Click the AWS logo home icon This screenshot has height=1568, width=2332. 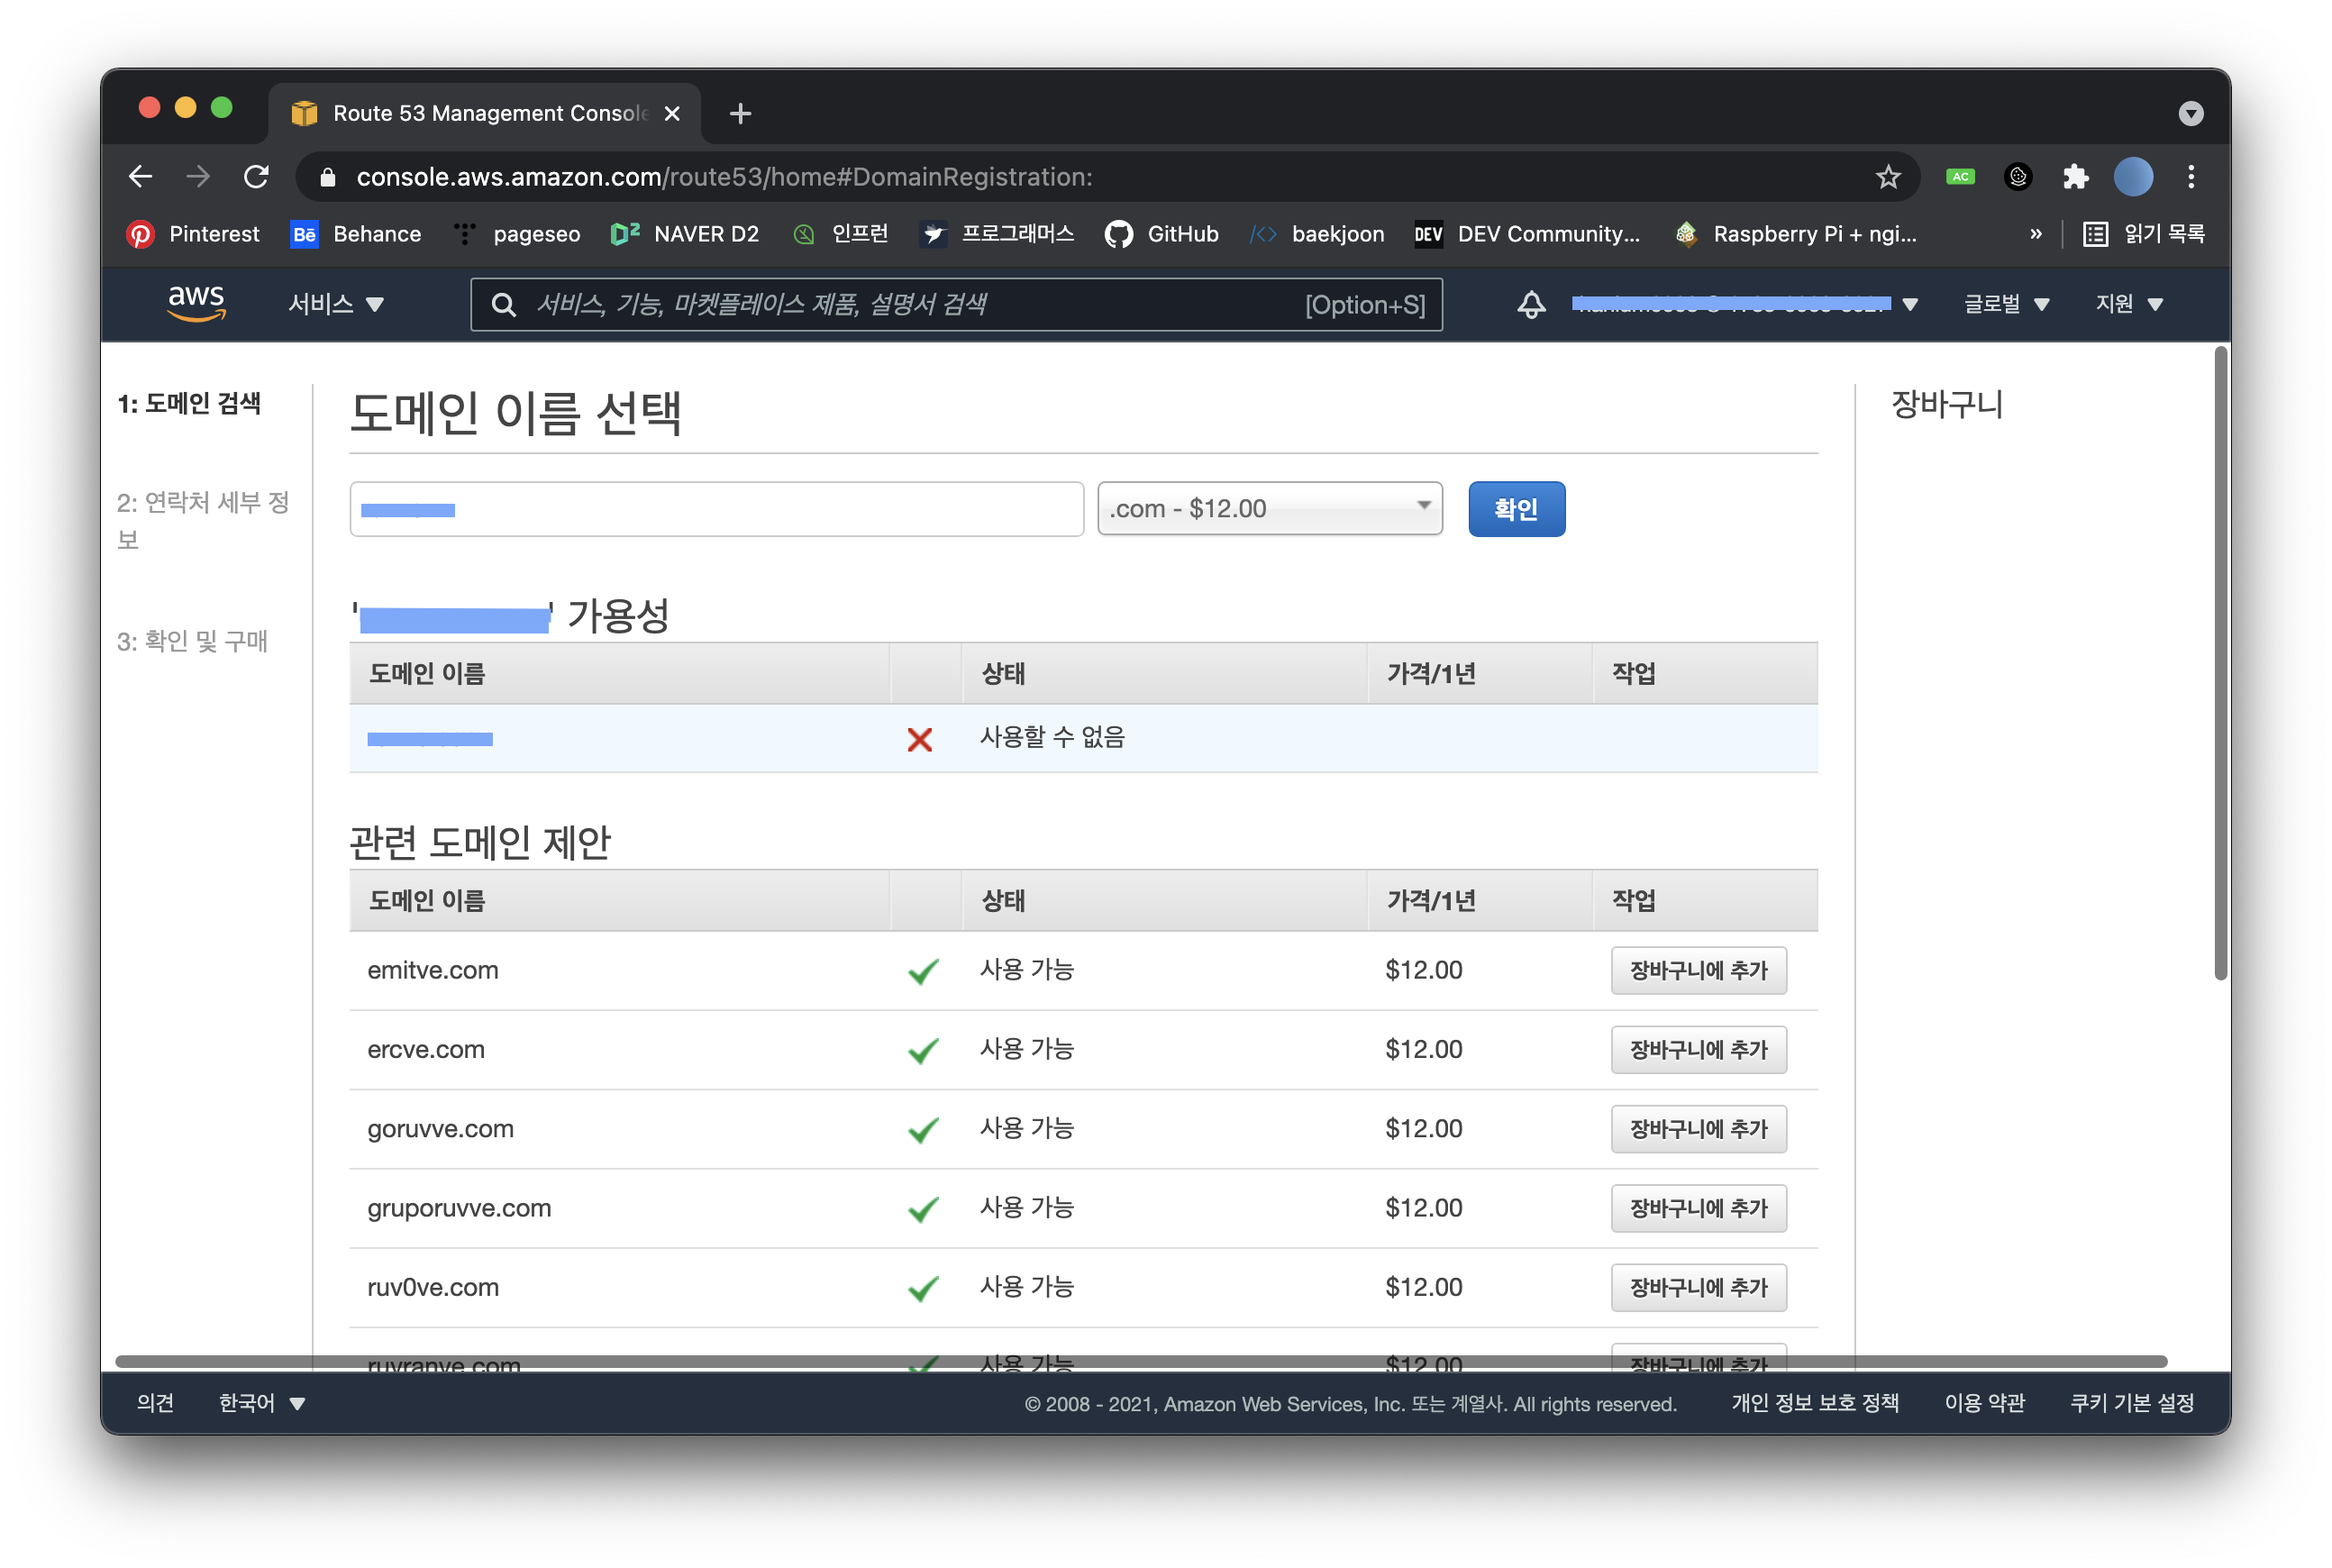(x=196, y=303)
